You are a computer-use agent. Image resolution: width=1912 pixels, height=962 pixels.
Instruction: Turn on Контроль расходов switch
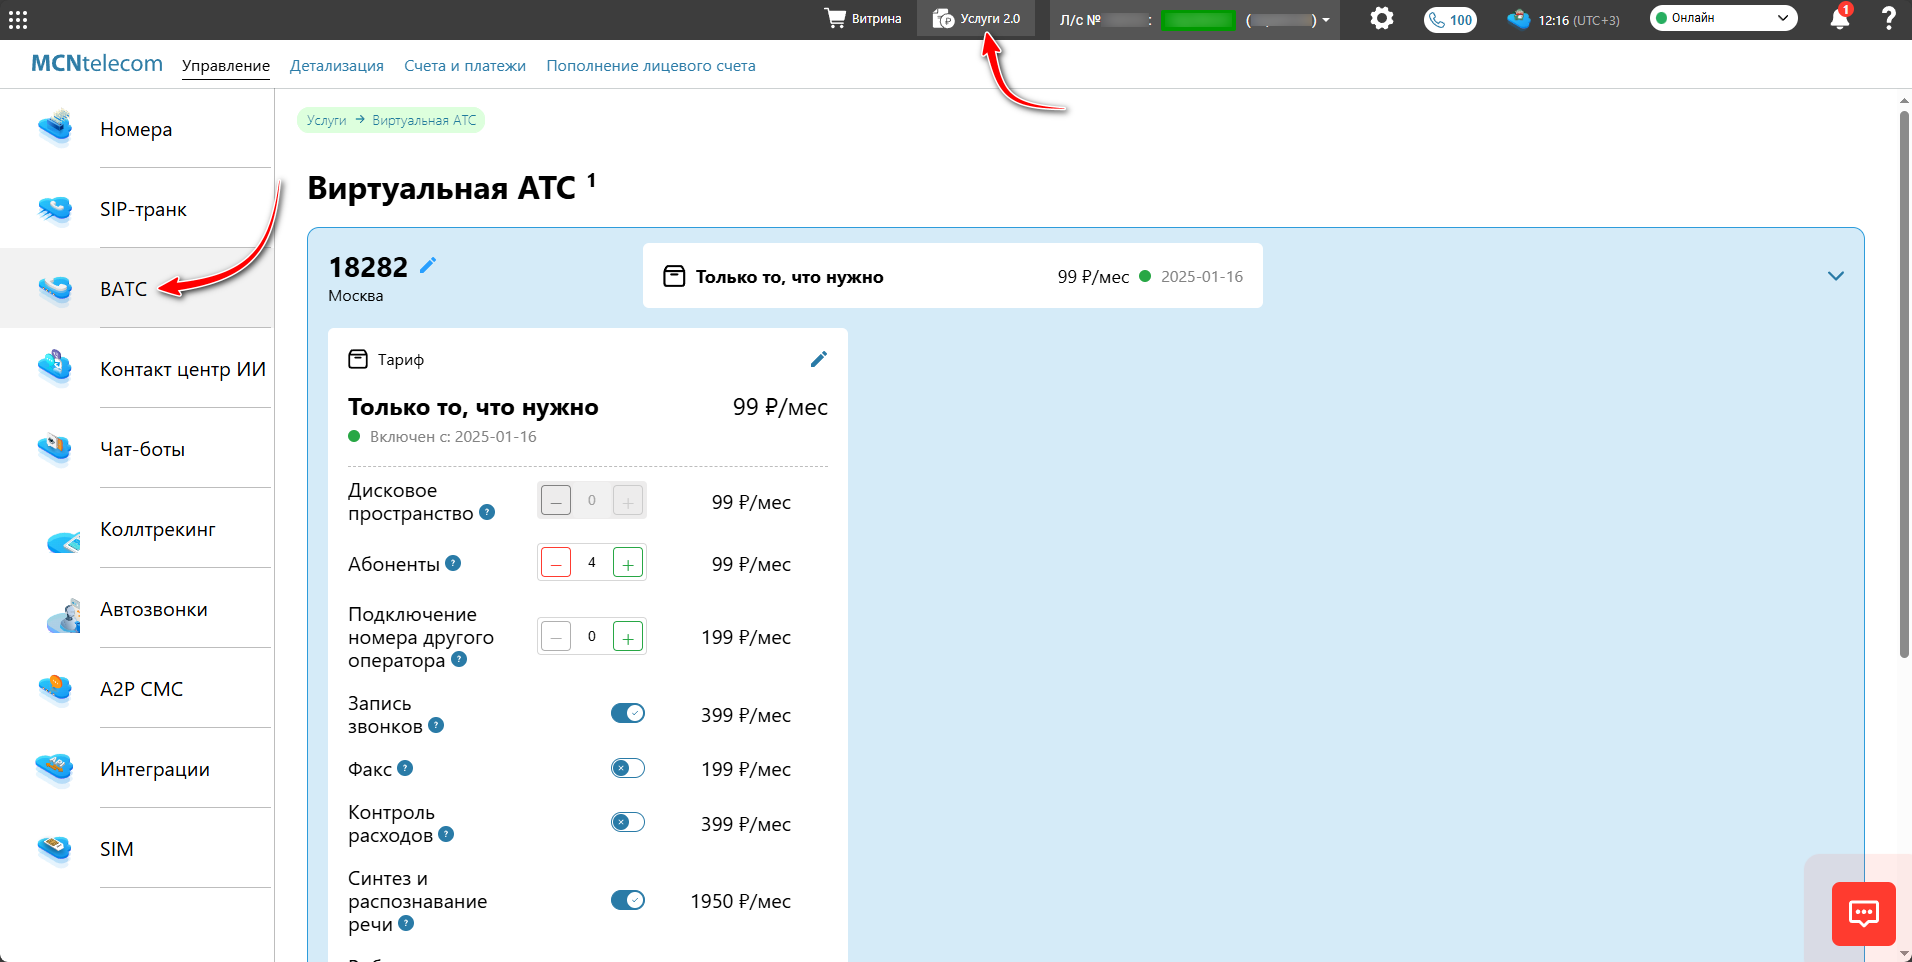[x=628, y=822]
